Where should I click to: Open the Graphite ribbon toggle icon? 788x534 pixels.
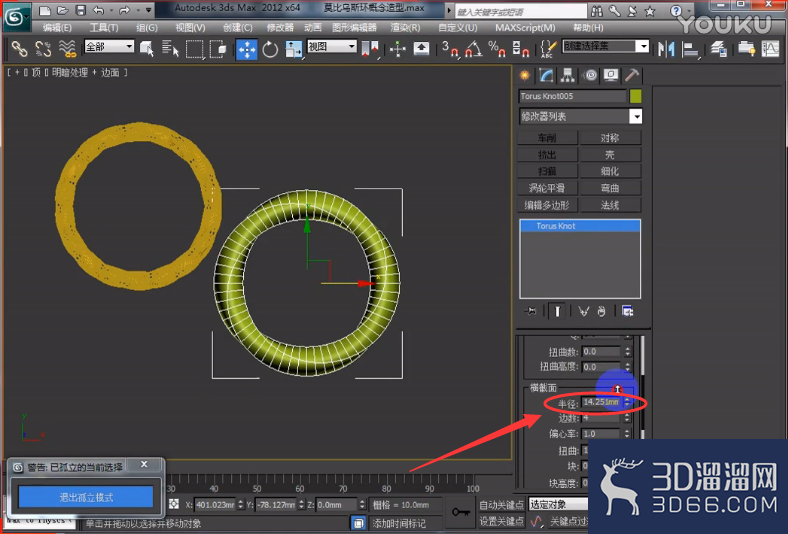click(746, 49)
